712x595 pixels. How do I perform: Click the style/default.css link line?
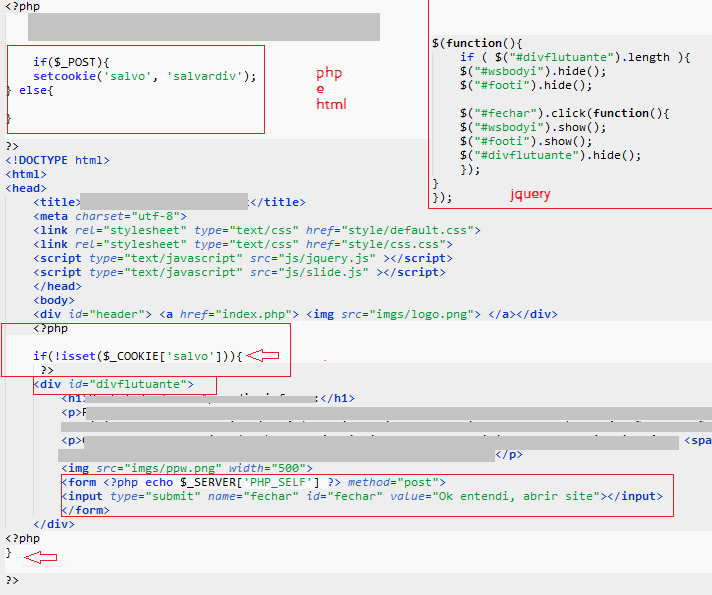pos(257,230)
